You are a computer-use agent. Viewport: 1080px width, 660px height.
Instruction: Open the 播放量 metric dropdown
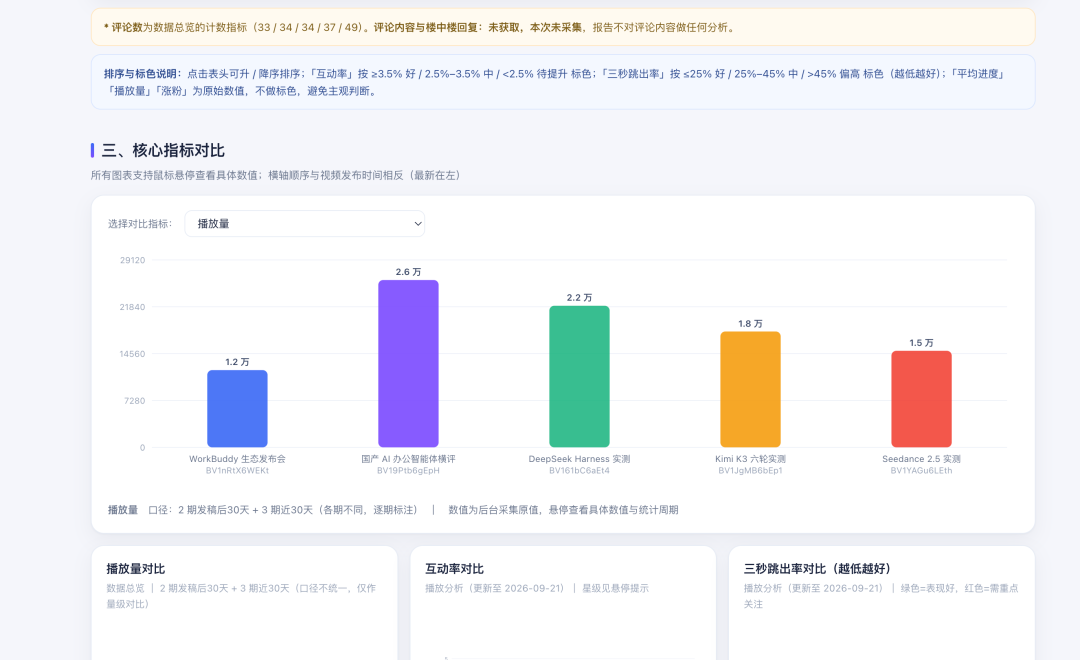point(304,224)
